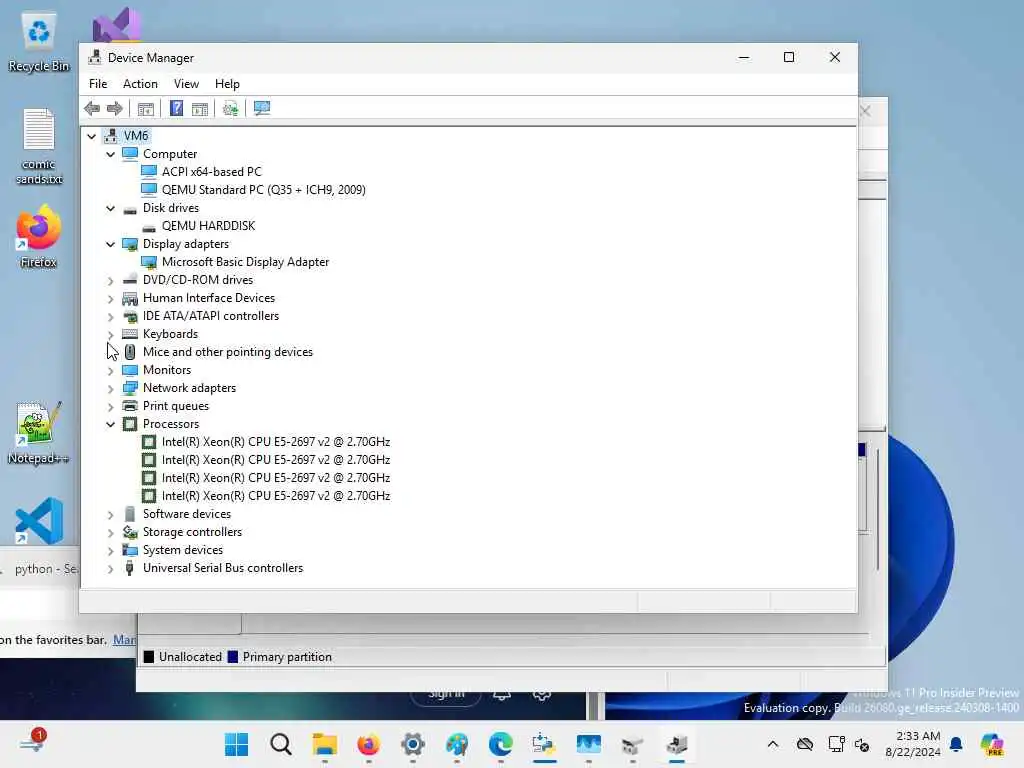The image size is (1024, 768).
Task: Show hidden system tray icons
Action: [773, 744]
